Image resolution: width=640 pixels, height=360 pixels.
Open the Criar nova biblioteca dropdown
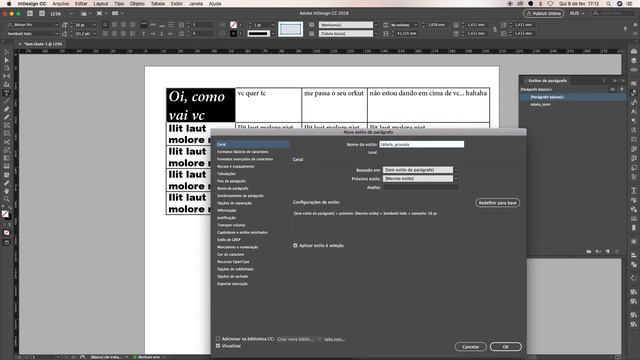299,339
